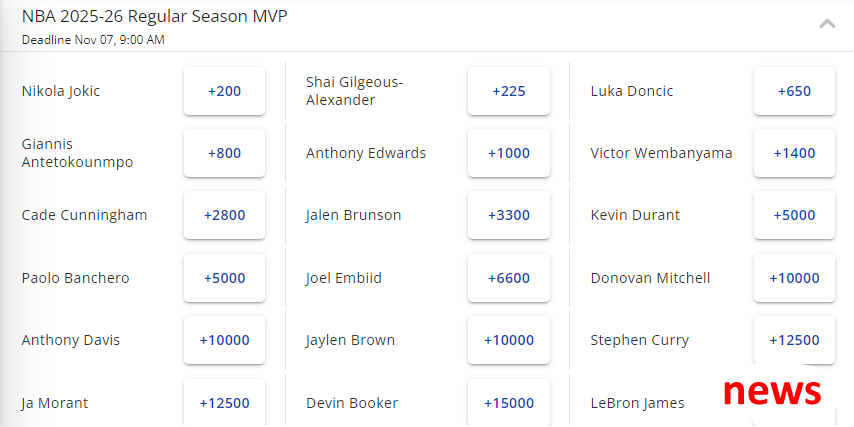
Task: Click Victor Wembanyama +1400 odds
Action: coord(794,153)
